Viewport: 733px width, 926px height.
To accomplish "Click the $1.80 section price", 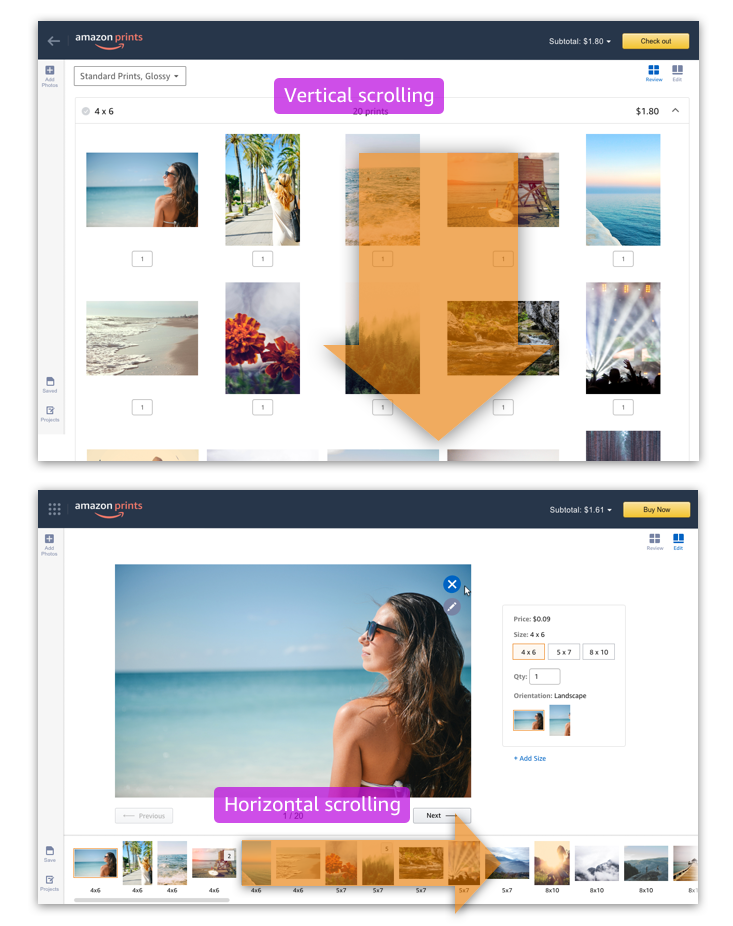I will coord(647,111).
